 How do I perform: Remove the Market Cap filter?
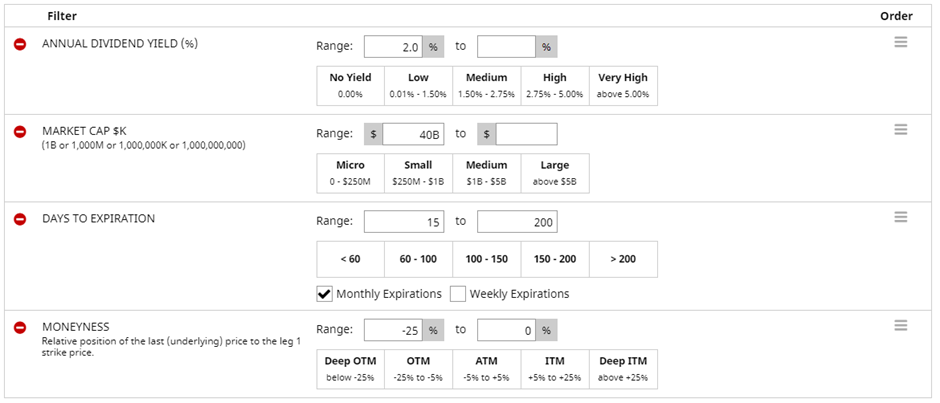tap(20, 132)
